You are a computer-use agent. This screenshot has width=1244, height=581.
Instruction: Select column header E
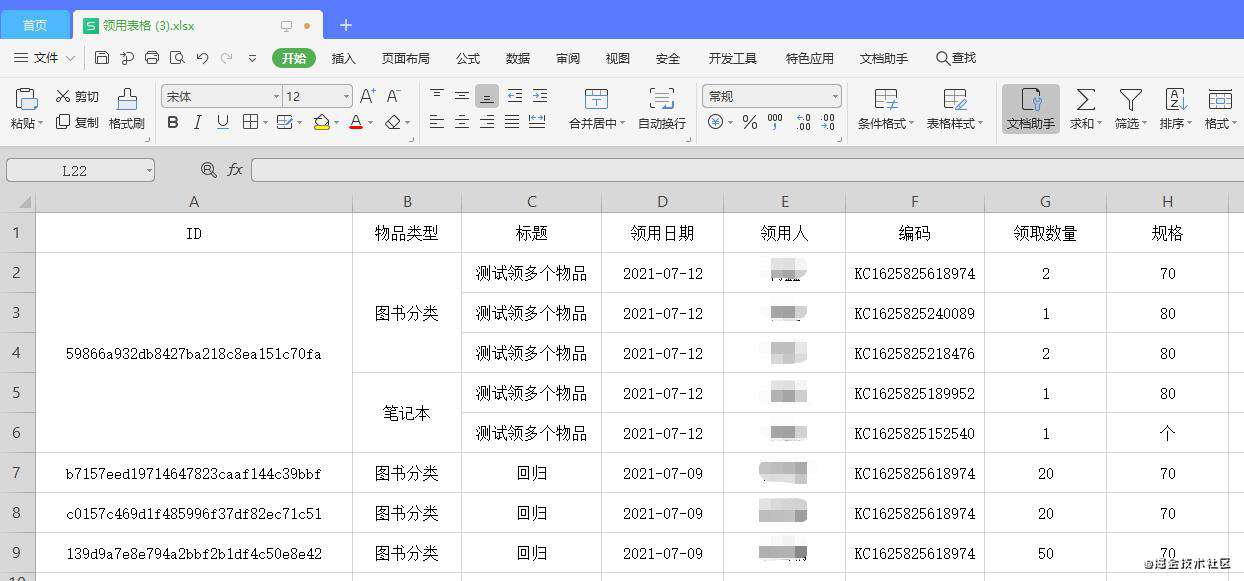coord(785,201)
